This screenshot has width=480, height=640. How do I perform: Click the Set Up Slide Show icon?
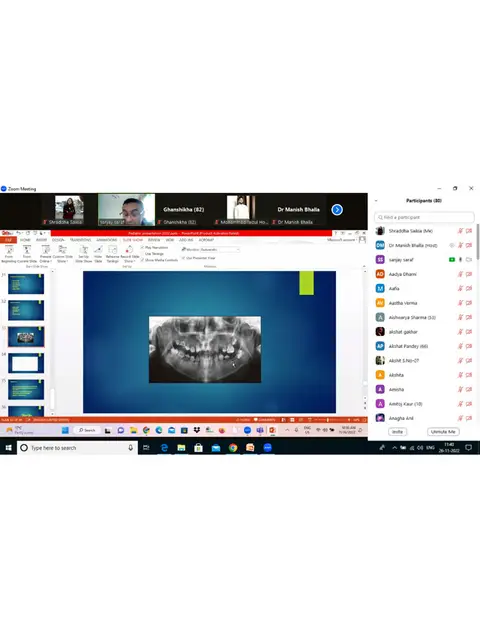[84, 250]
